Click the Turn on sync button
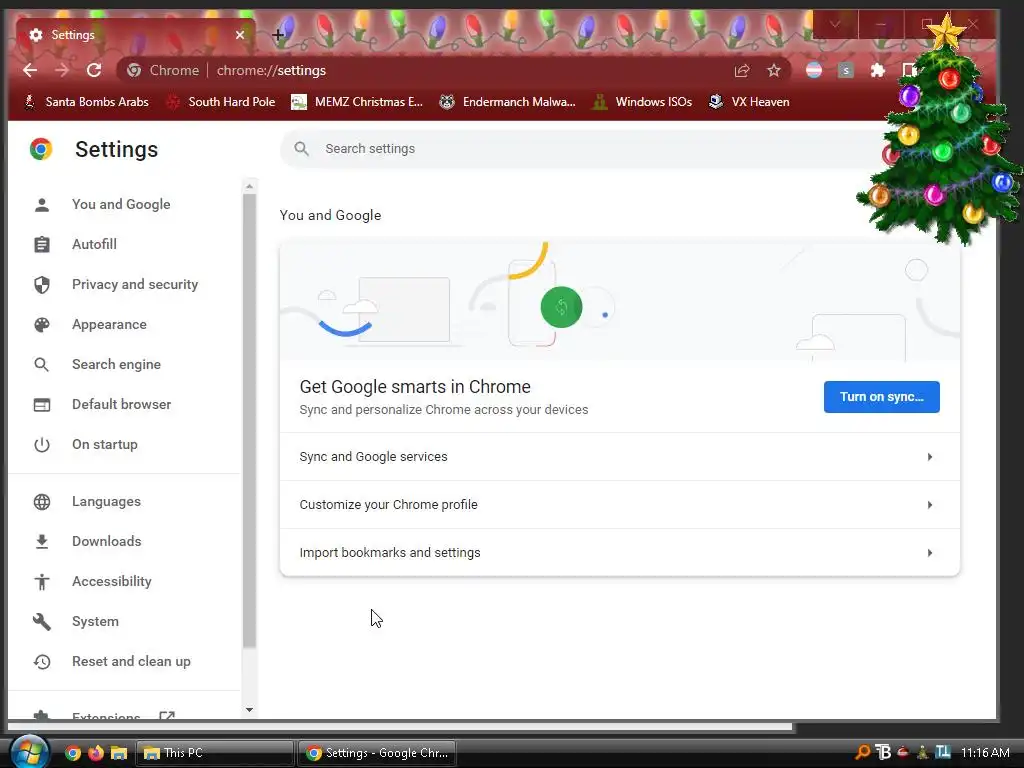Viewport: 1024px width, 768px height. pos(882,397)
